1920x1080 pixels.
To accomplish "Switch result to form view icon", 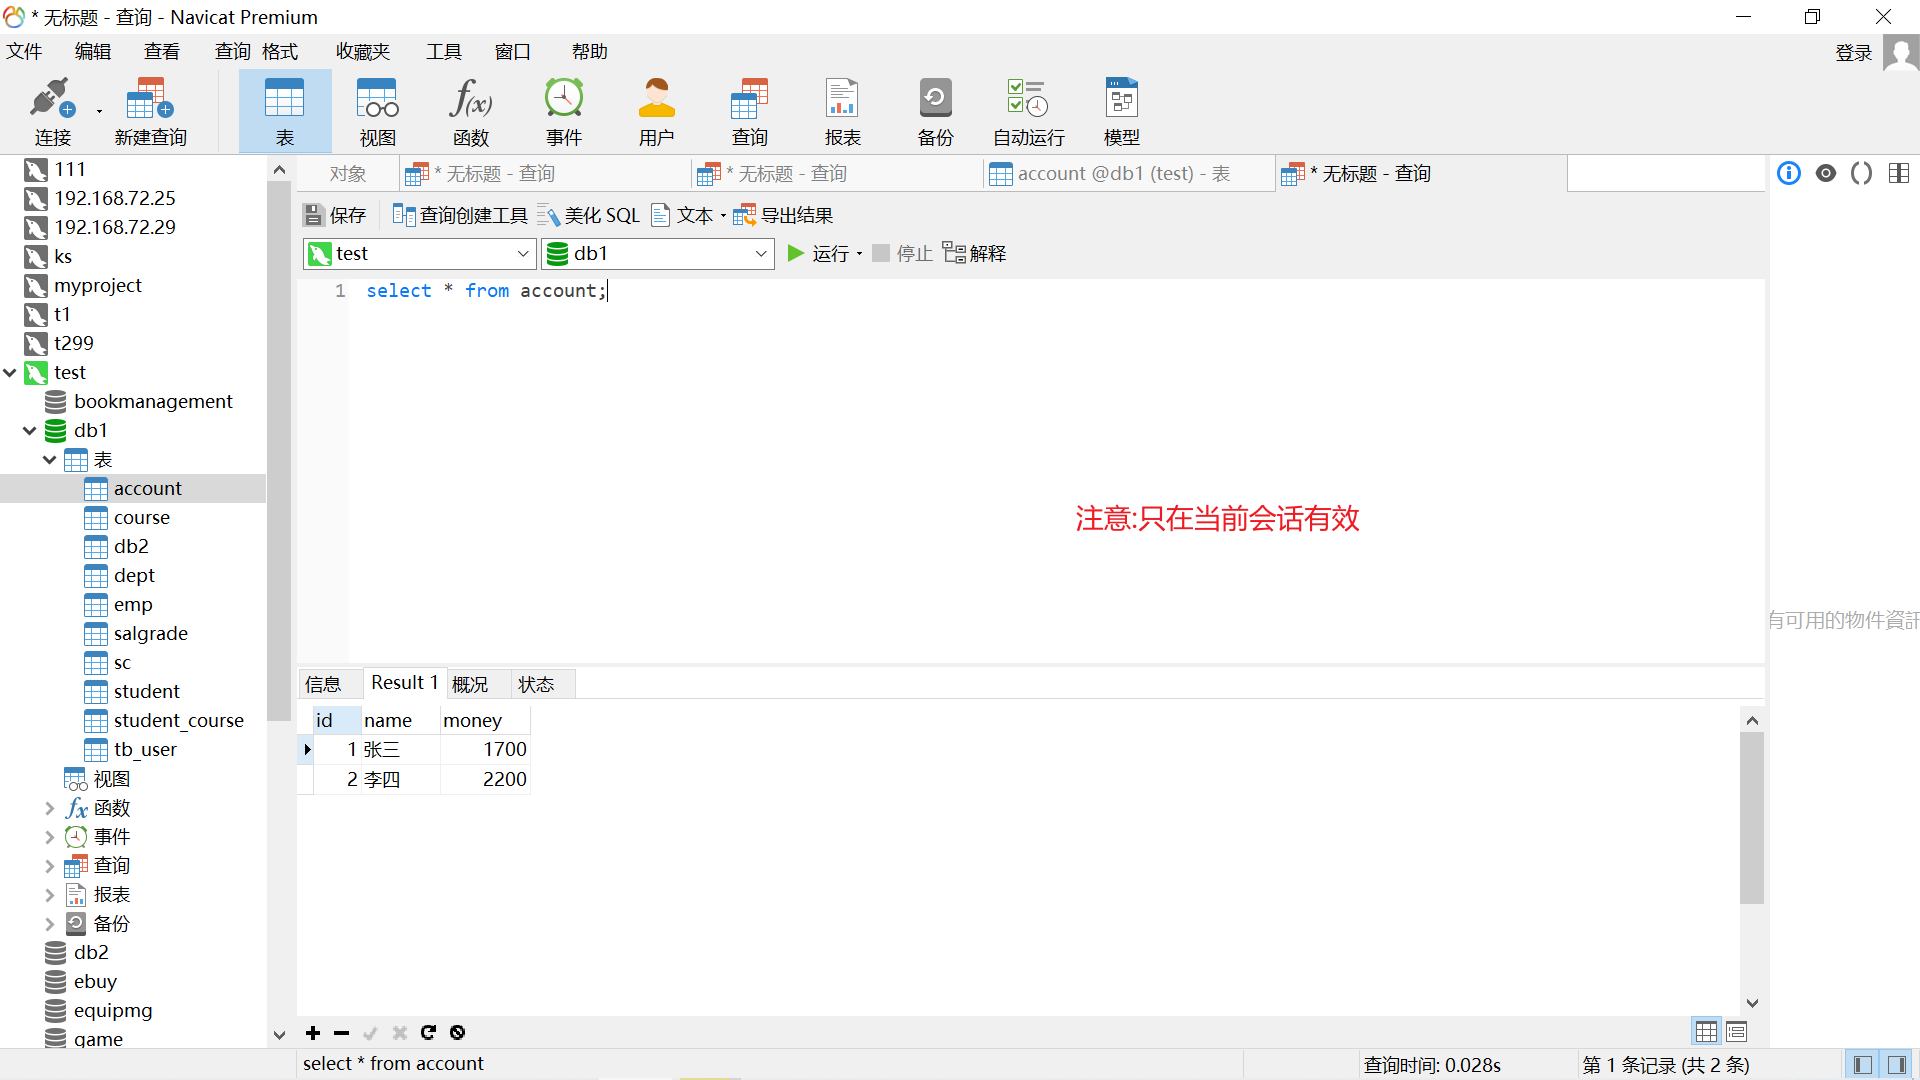I will [1736, 1031].
